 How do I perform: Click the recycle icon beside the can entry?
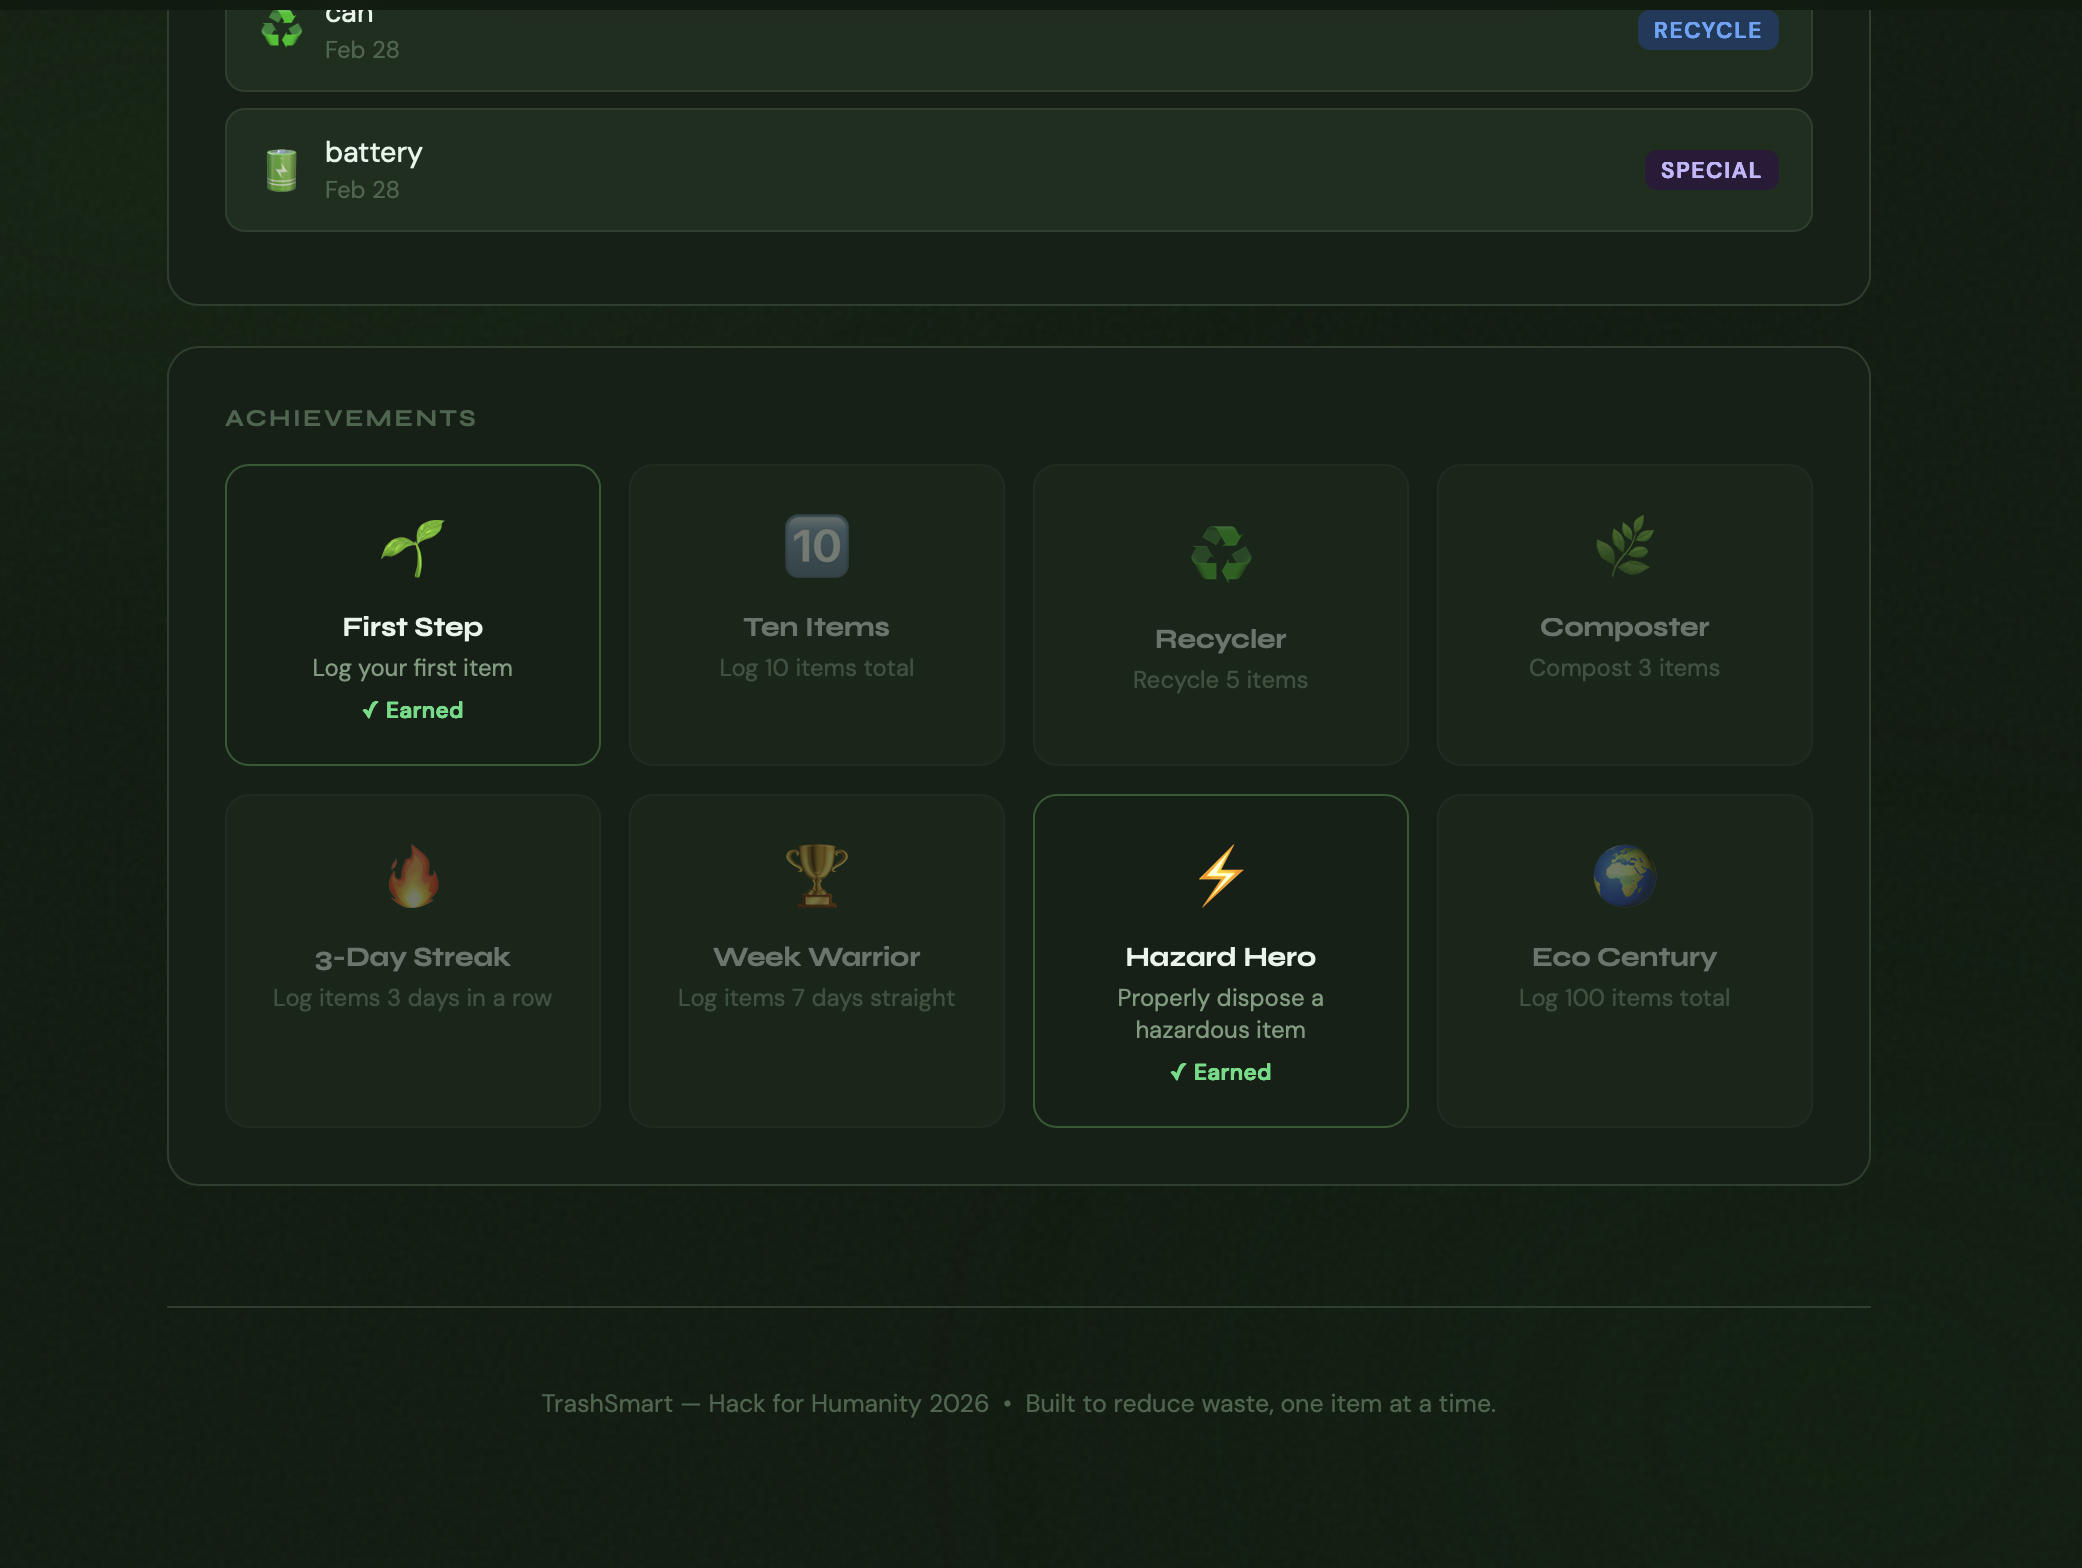(x=282, y=30)
